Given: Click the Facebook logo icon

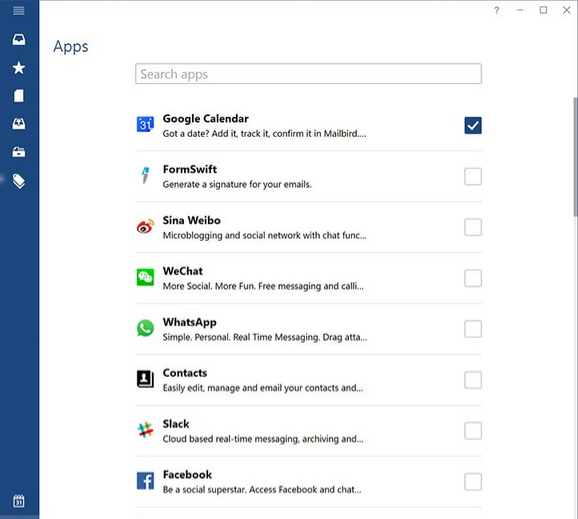Looking at the screenshot, I should pyautogui.click(x=145, y=481).
